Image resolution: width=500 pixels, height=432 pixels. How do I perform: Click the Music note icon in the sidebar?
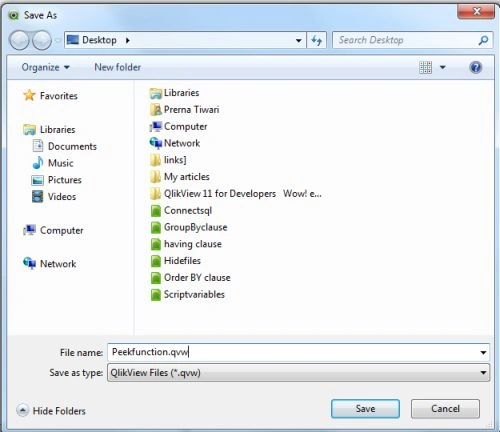[x=38, y=163]
